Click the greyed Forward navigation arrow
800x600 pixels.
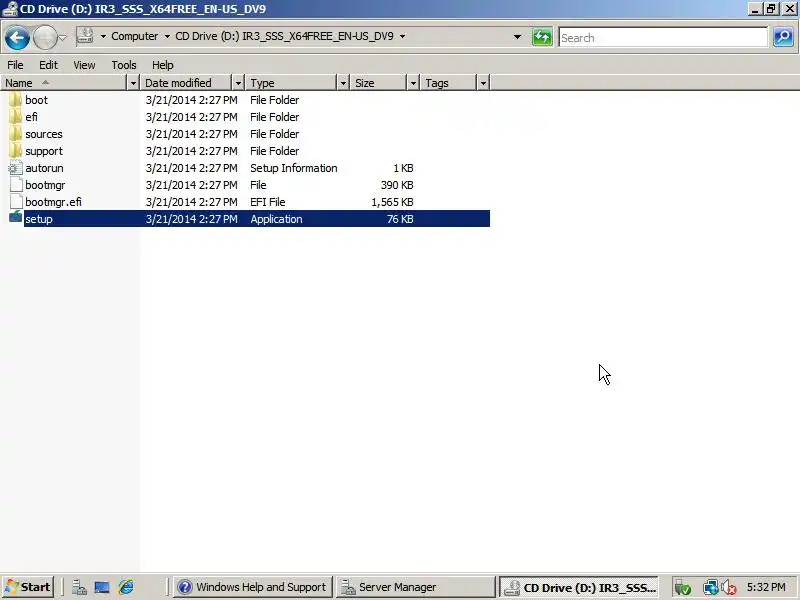pos(45,37)
